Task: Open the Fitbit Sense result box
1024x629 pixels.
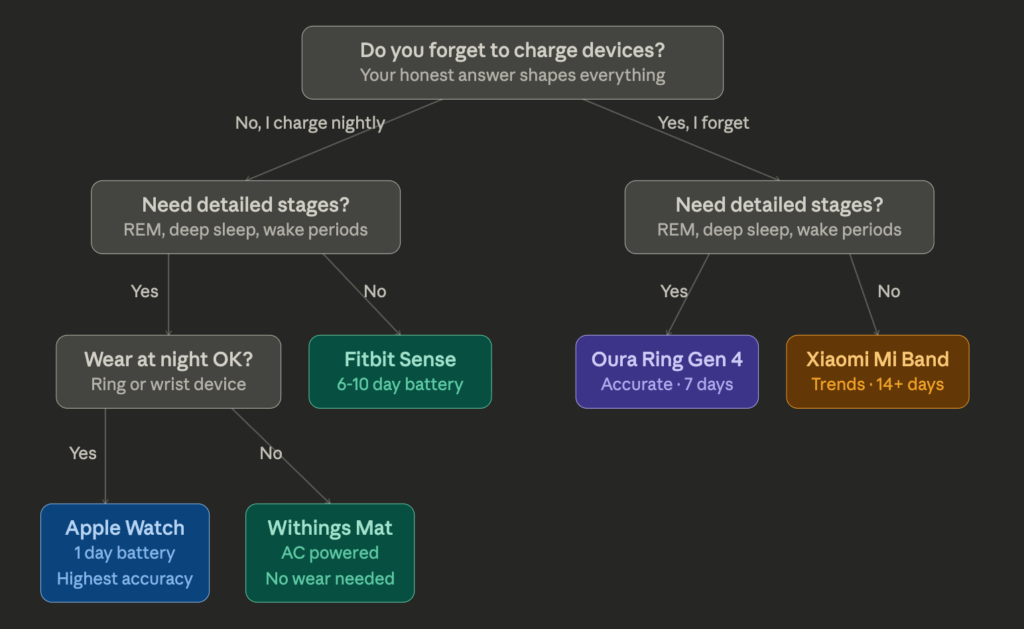Action: [400, 372]
